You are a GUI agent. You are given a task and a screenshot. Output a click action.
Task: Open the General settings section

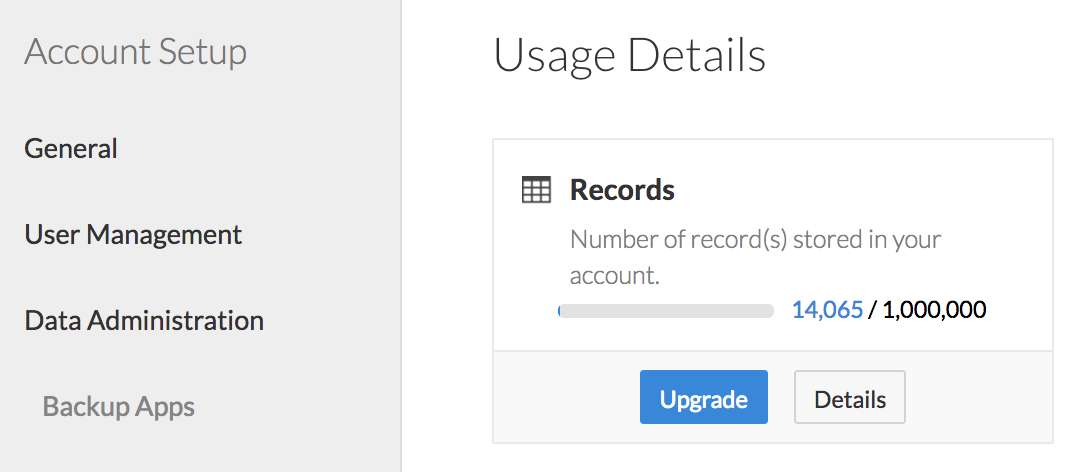(71, 148)
